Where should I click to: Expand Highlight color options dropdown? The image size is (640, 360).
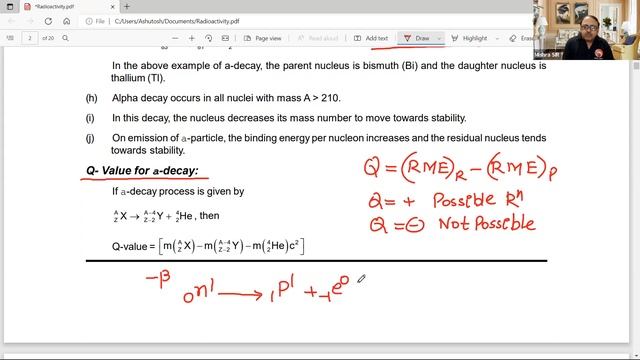pos(497,38)
